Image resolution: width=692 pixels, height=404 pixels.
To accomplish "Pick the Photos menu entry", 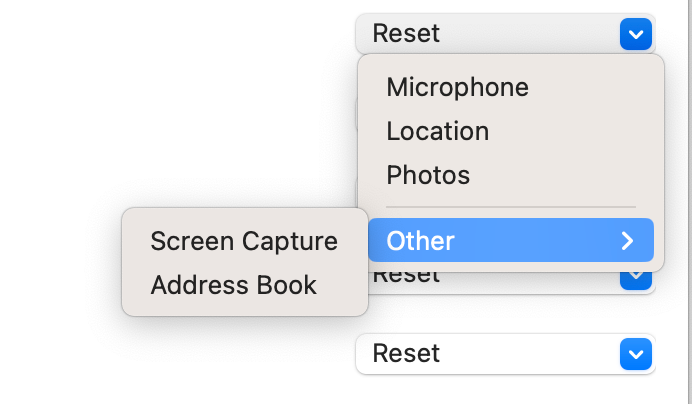I will click(x=428, y=175).
